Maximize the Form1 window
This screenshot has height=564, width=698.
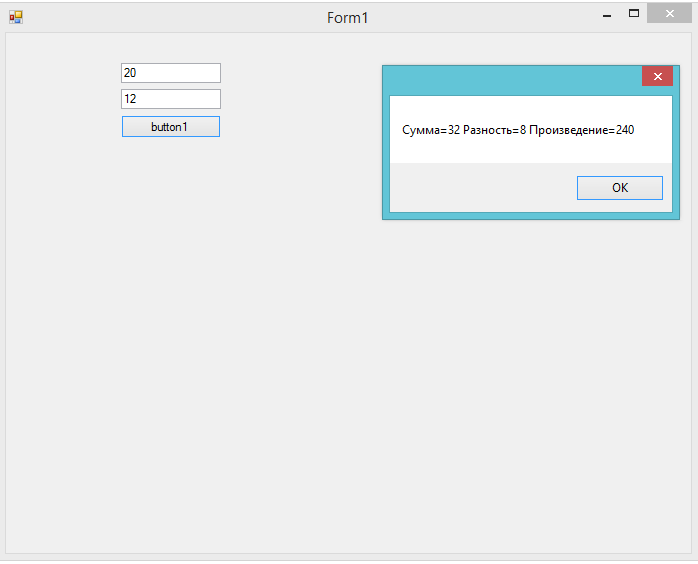click(x=634, y=13)
